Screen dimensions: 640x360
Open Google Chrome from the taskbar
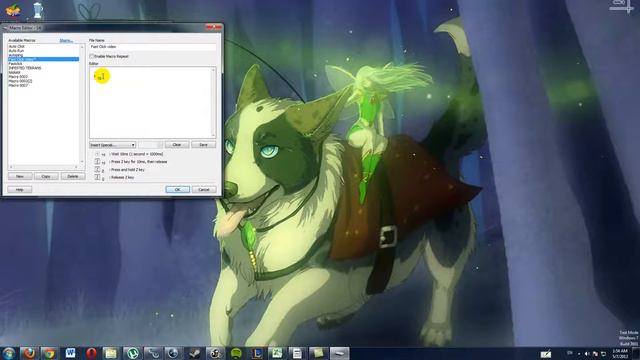49,353
